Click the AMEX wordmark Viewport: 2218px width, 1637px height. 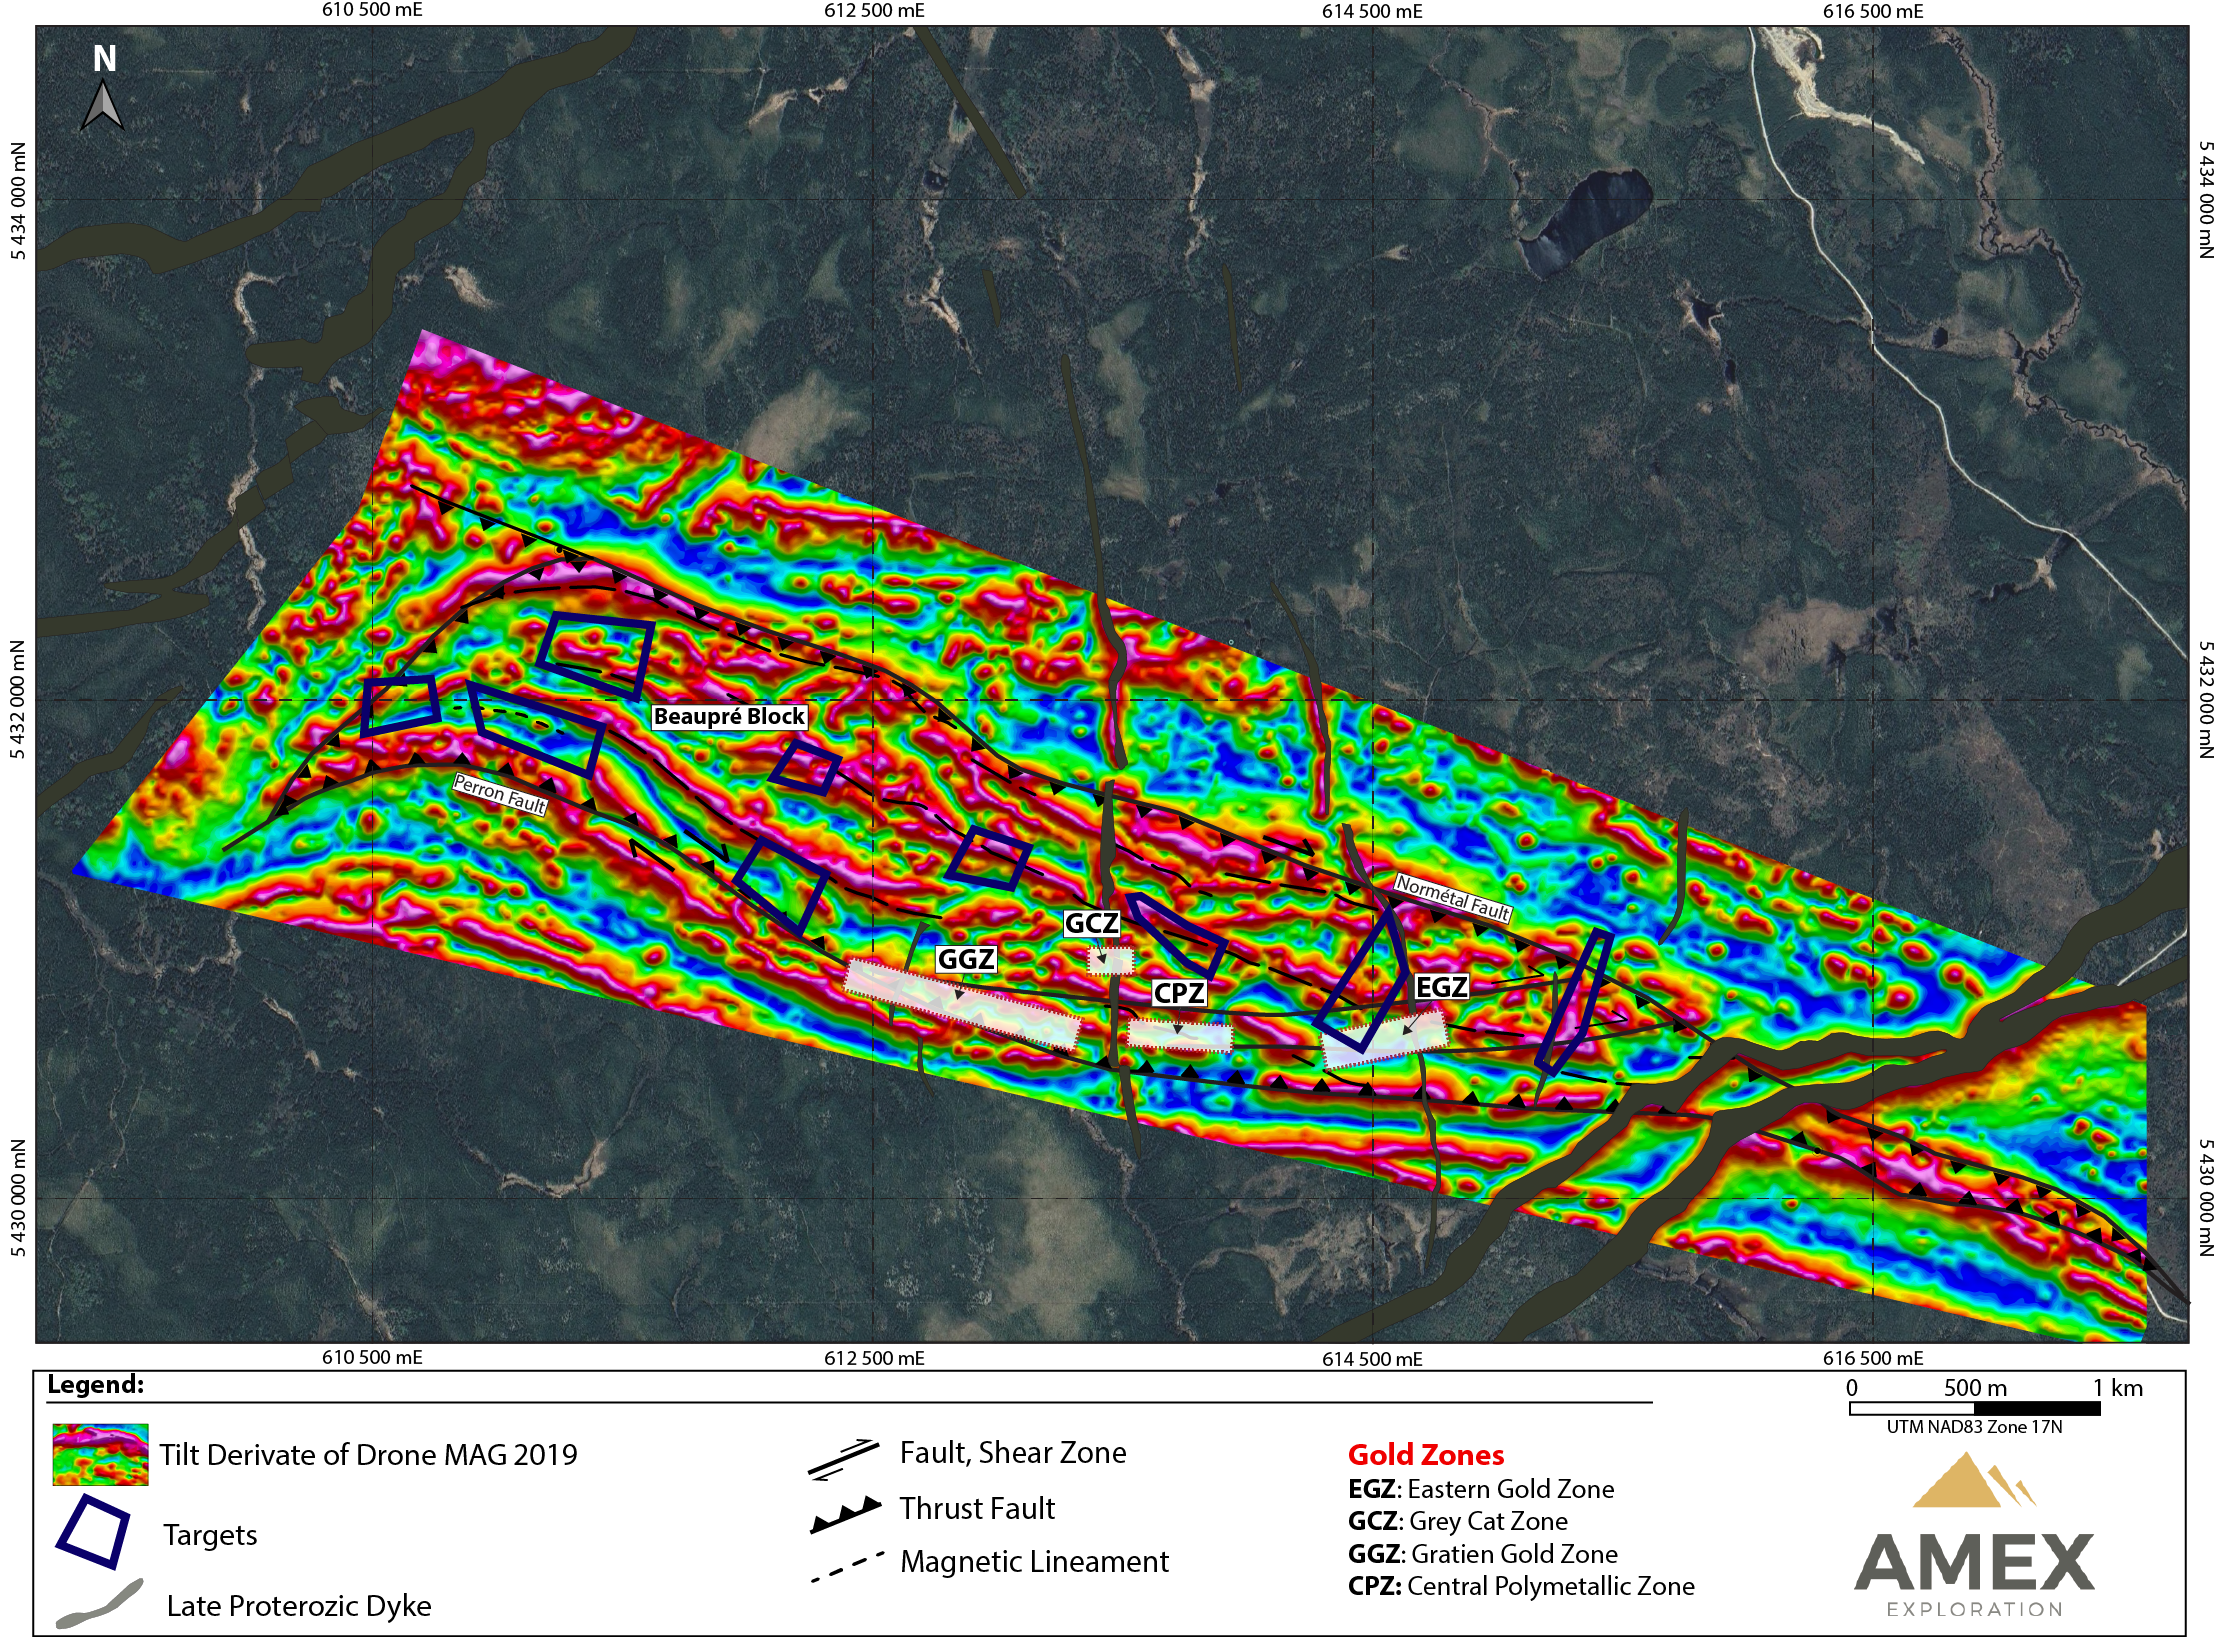coord(1974,1561)
